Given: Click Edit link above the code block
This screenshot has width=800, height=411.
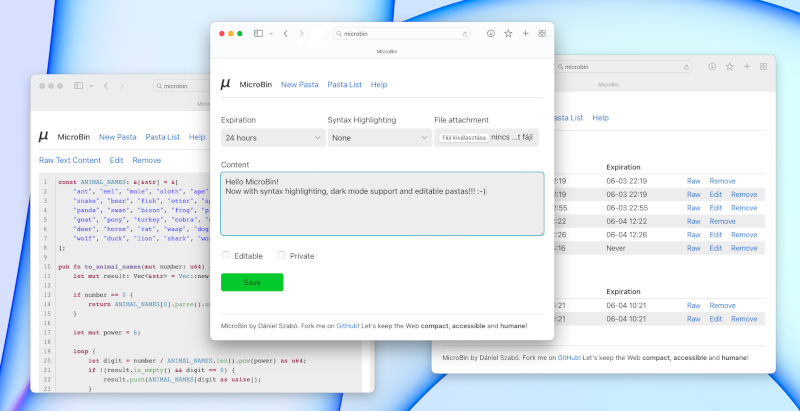Looking at the screenshot, I should (116, 160).
